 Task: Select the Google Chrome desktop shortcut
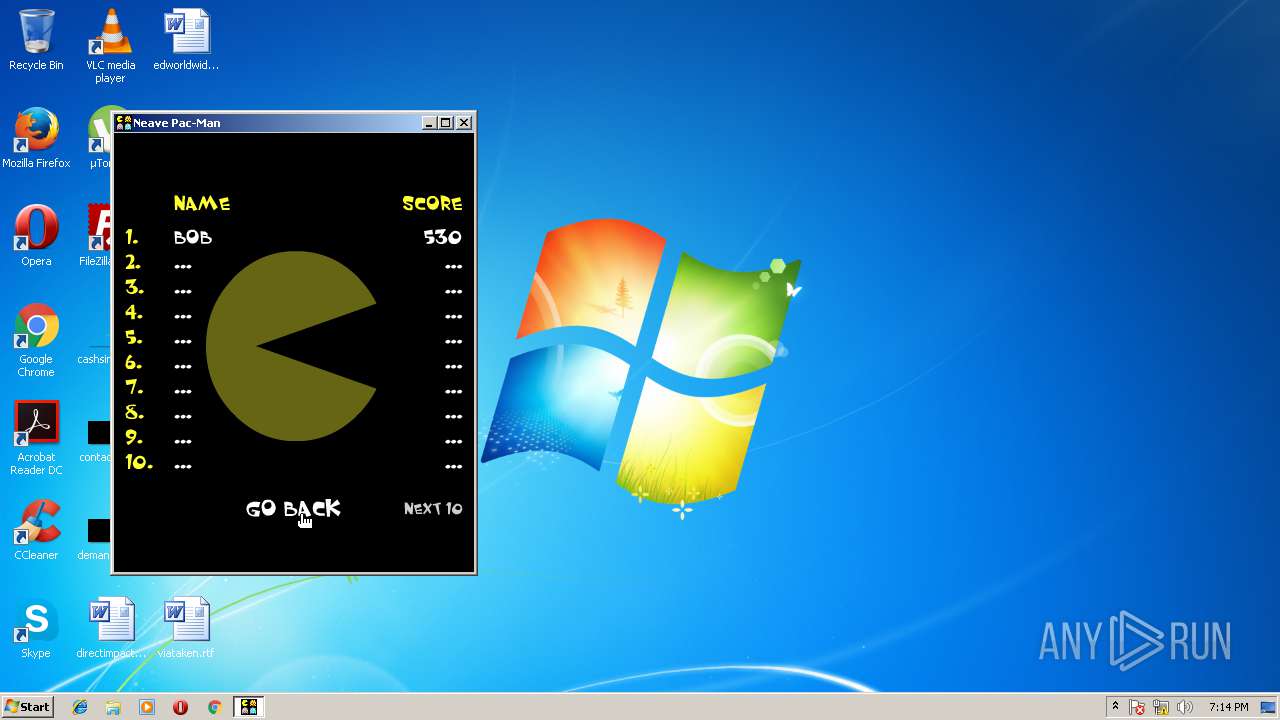click(36, 340)
